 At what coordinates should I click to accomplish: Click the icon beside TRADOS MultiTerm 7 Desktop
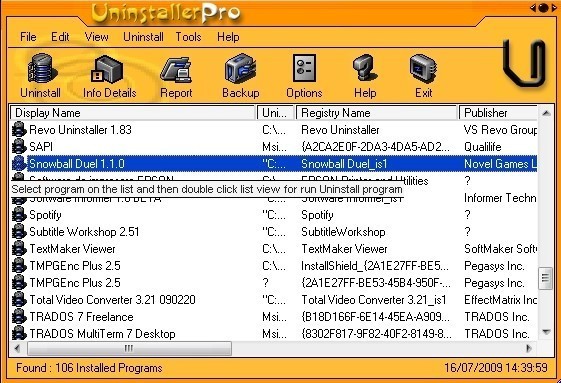click(x=19, y=334)
